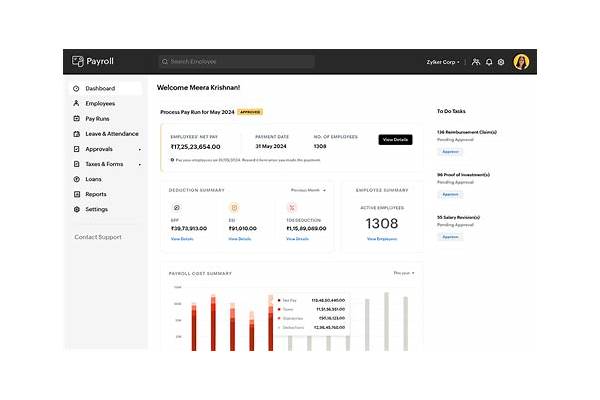The height and width of the screenshot is (400, 600).
Task: Click the last grey chart bar
Action: pos(406,324)
